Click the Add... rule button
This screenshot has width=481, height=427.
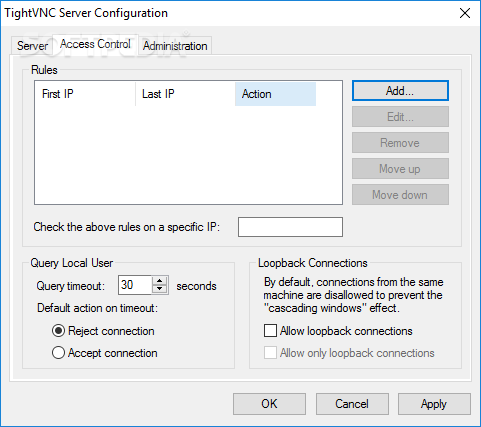[400, 91]
